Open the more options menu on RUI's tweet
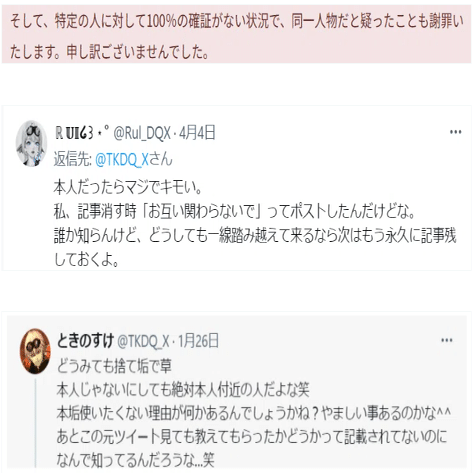Screen dimensions: 473x473 click(x=455, y=132)
